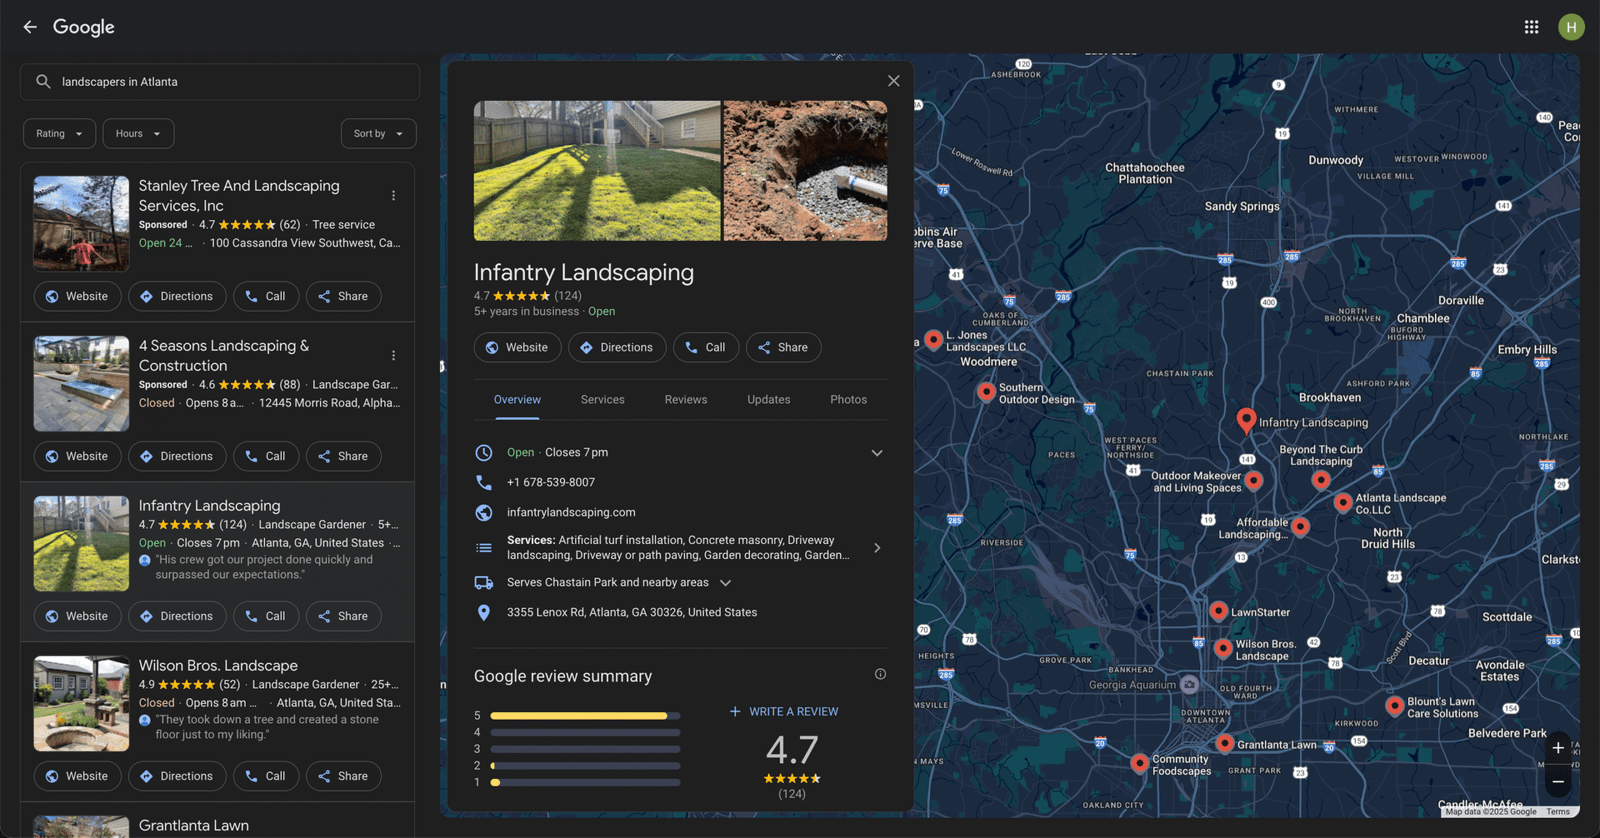
Task: Click Write a Review
Action: [x=784, y=712]
